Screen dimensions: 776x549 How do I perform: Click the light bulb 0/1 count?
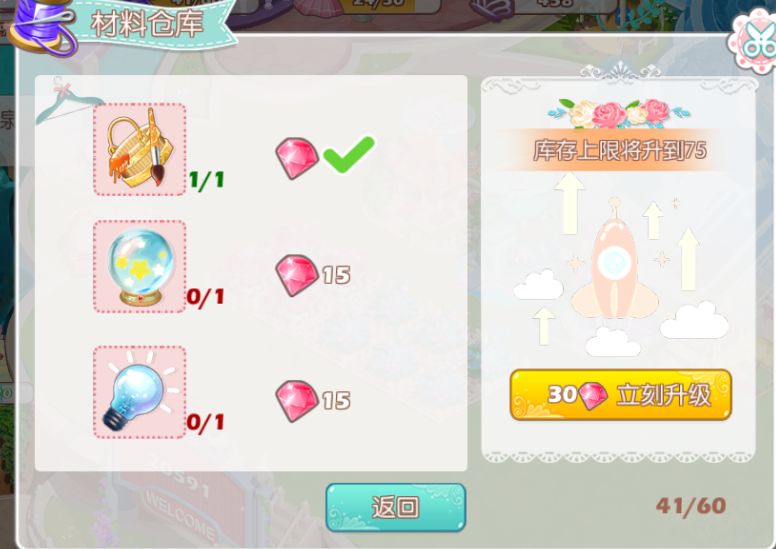[x=205, y=423]
